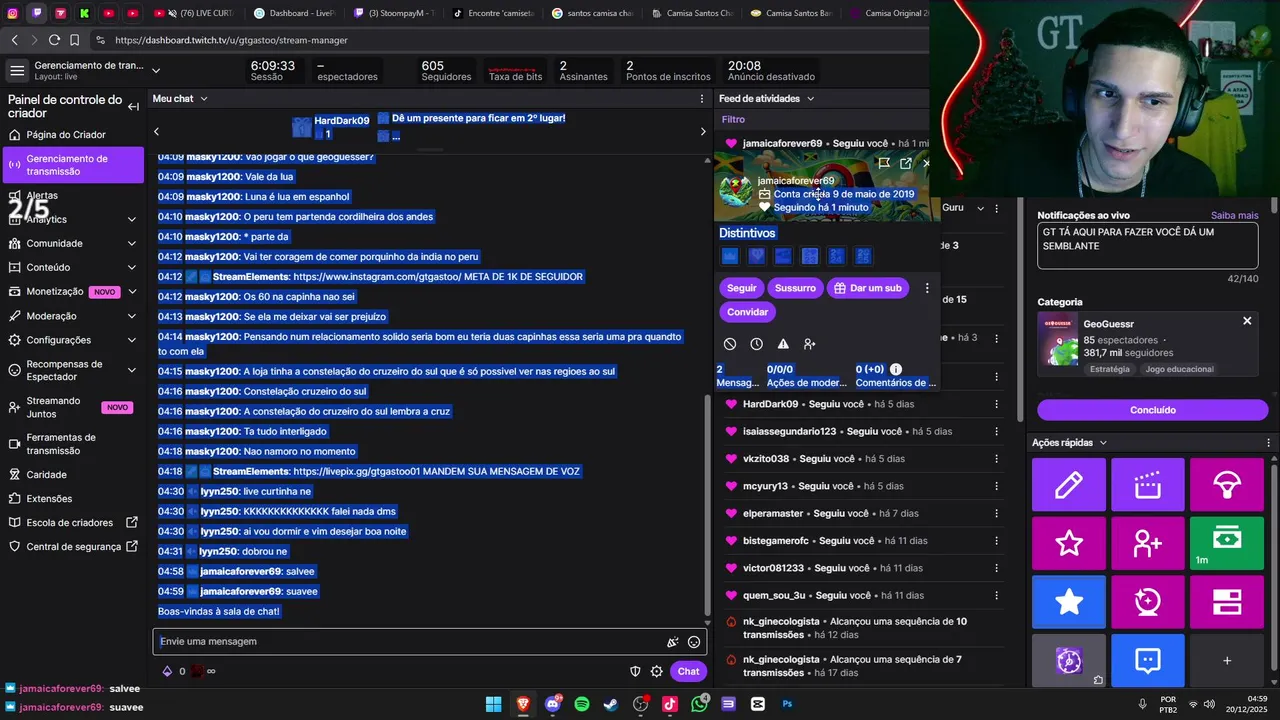This screenshot has width=1280, height=720.
Task: Close the jamaicaforever69 user card
Action: point(925,163)
